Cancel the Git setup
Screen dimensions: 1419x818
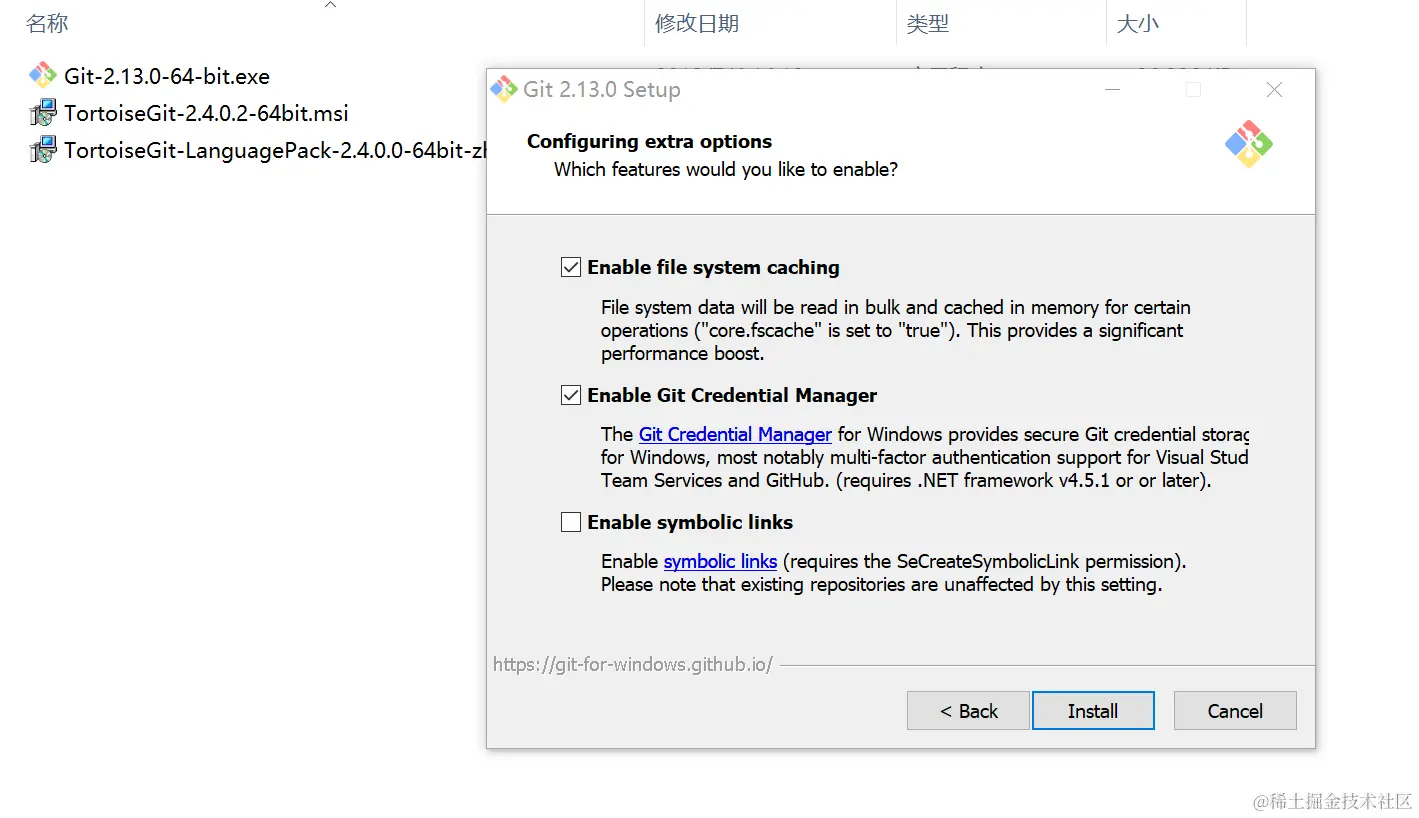pos(1235,711)
